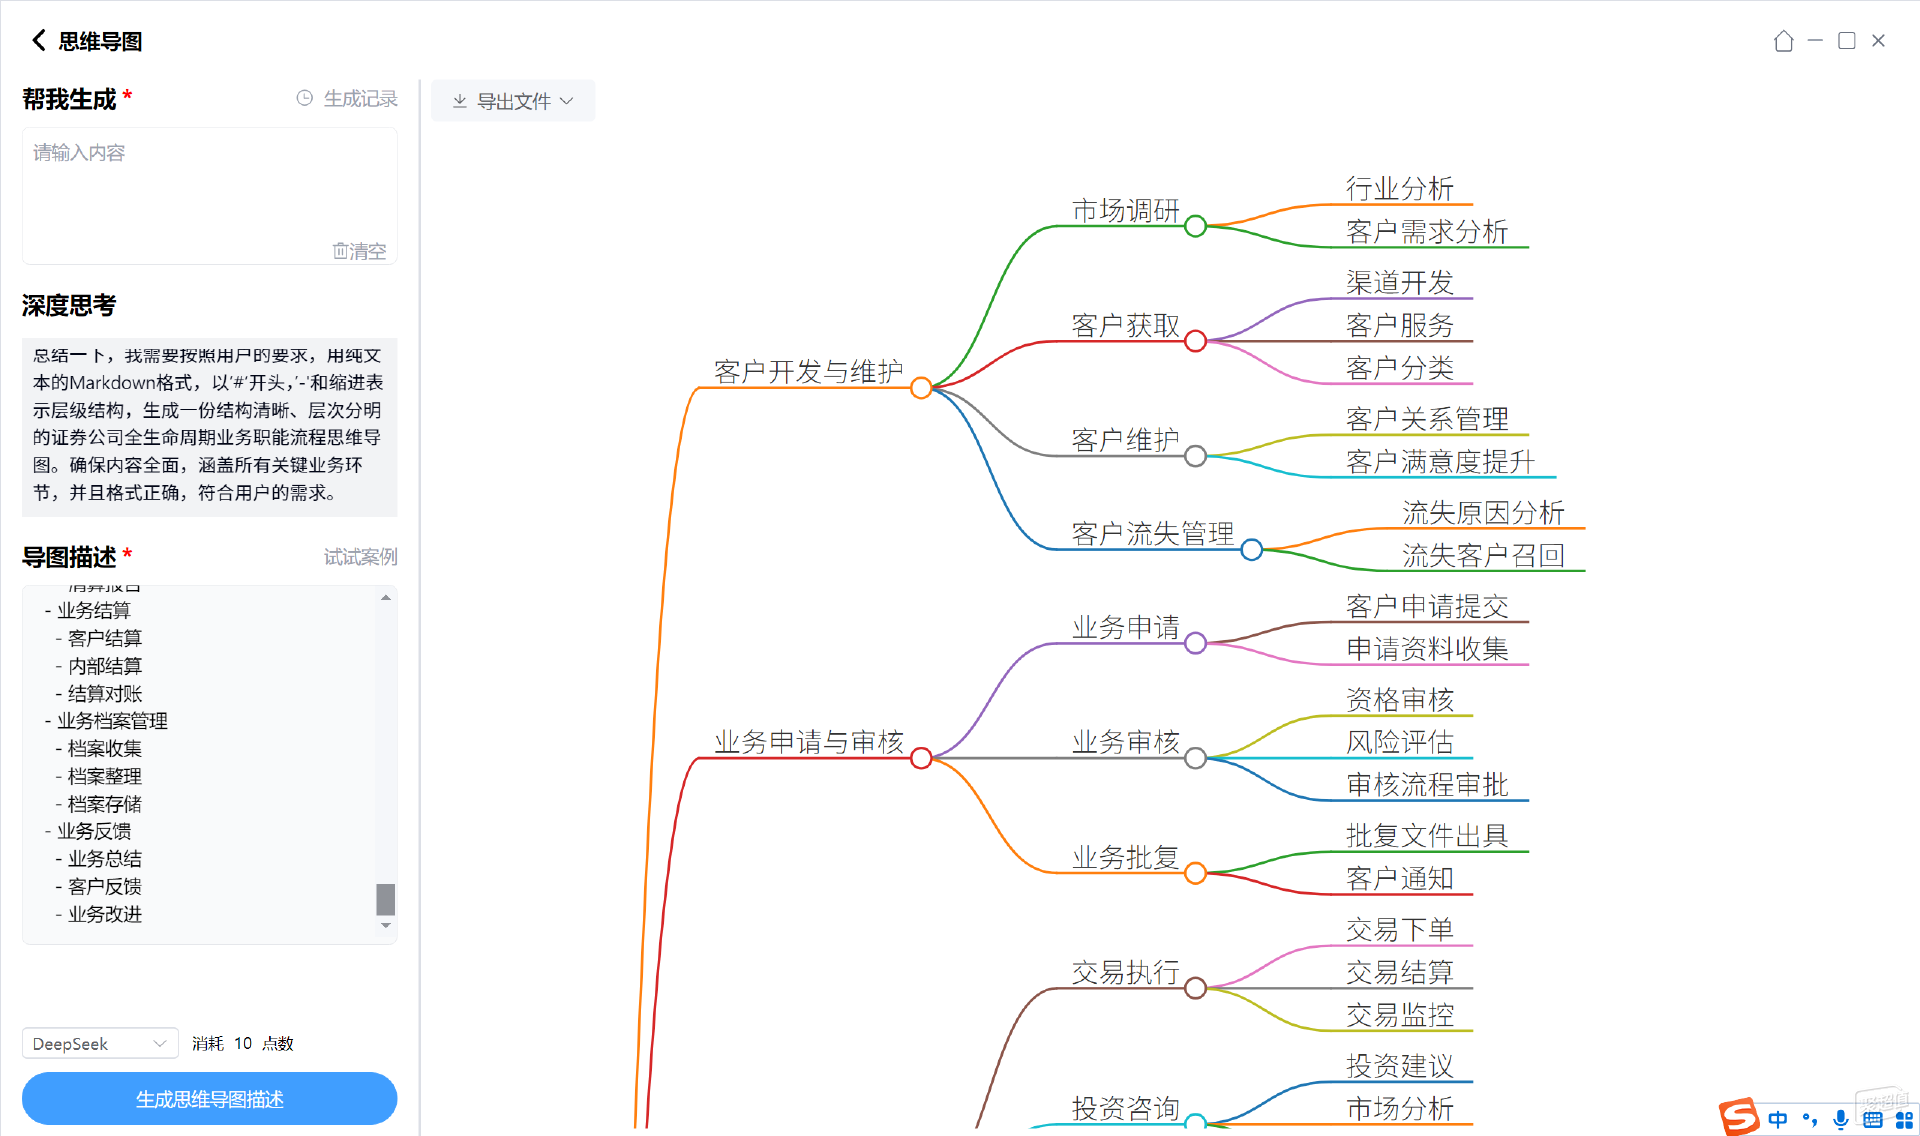Click the microphone icon in the IME bar

pyautogui.click(x=1840, y=1120)
